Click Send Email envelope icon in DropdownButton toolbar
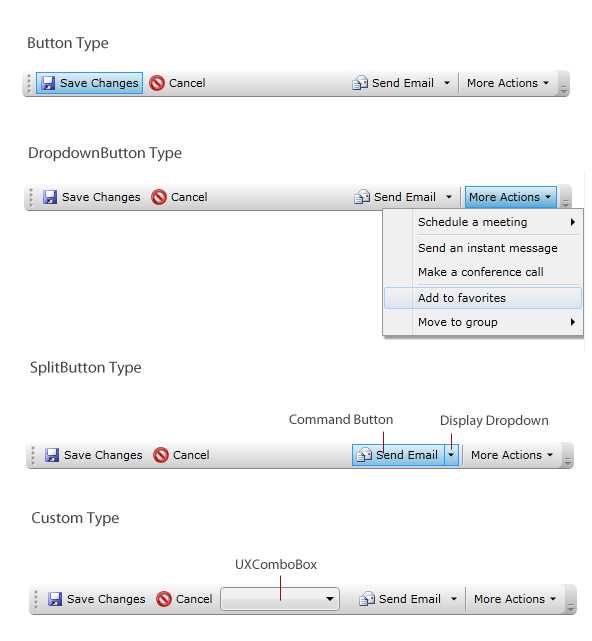Viewport: 592px width, 641px height. tap(362, 197)
